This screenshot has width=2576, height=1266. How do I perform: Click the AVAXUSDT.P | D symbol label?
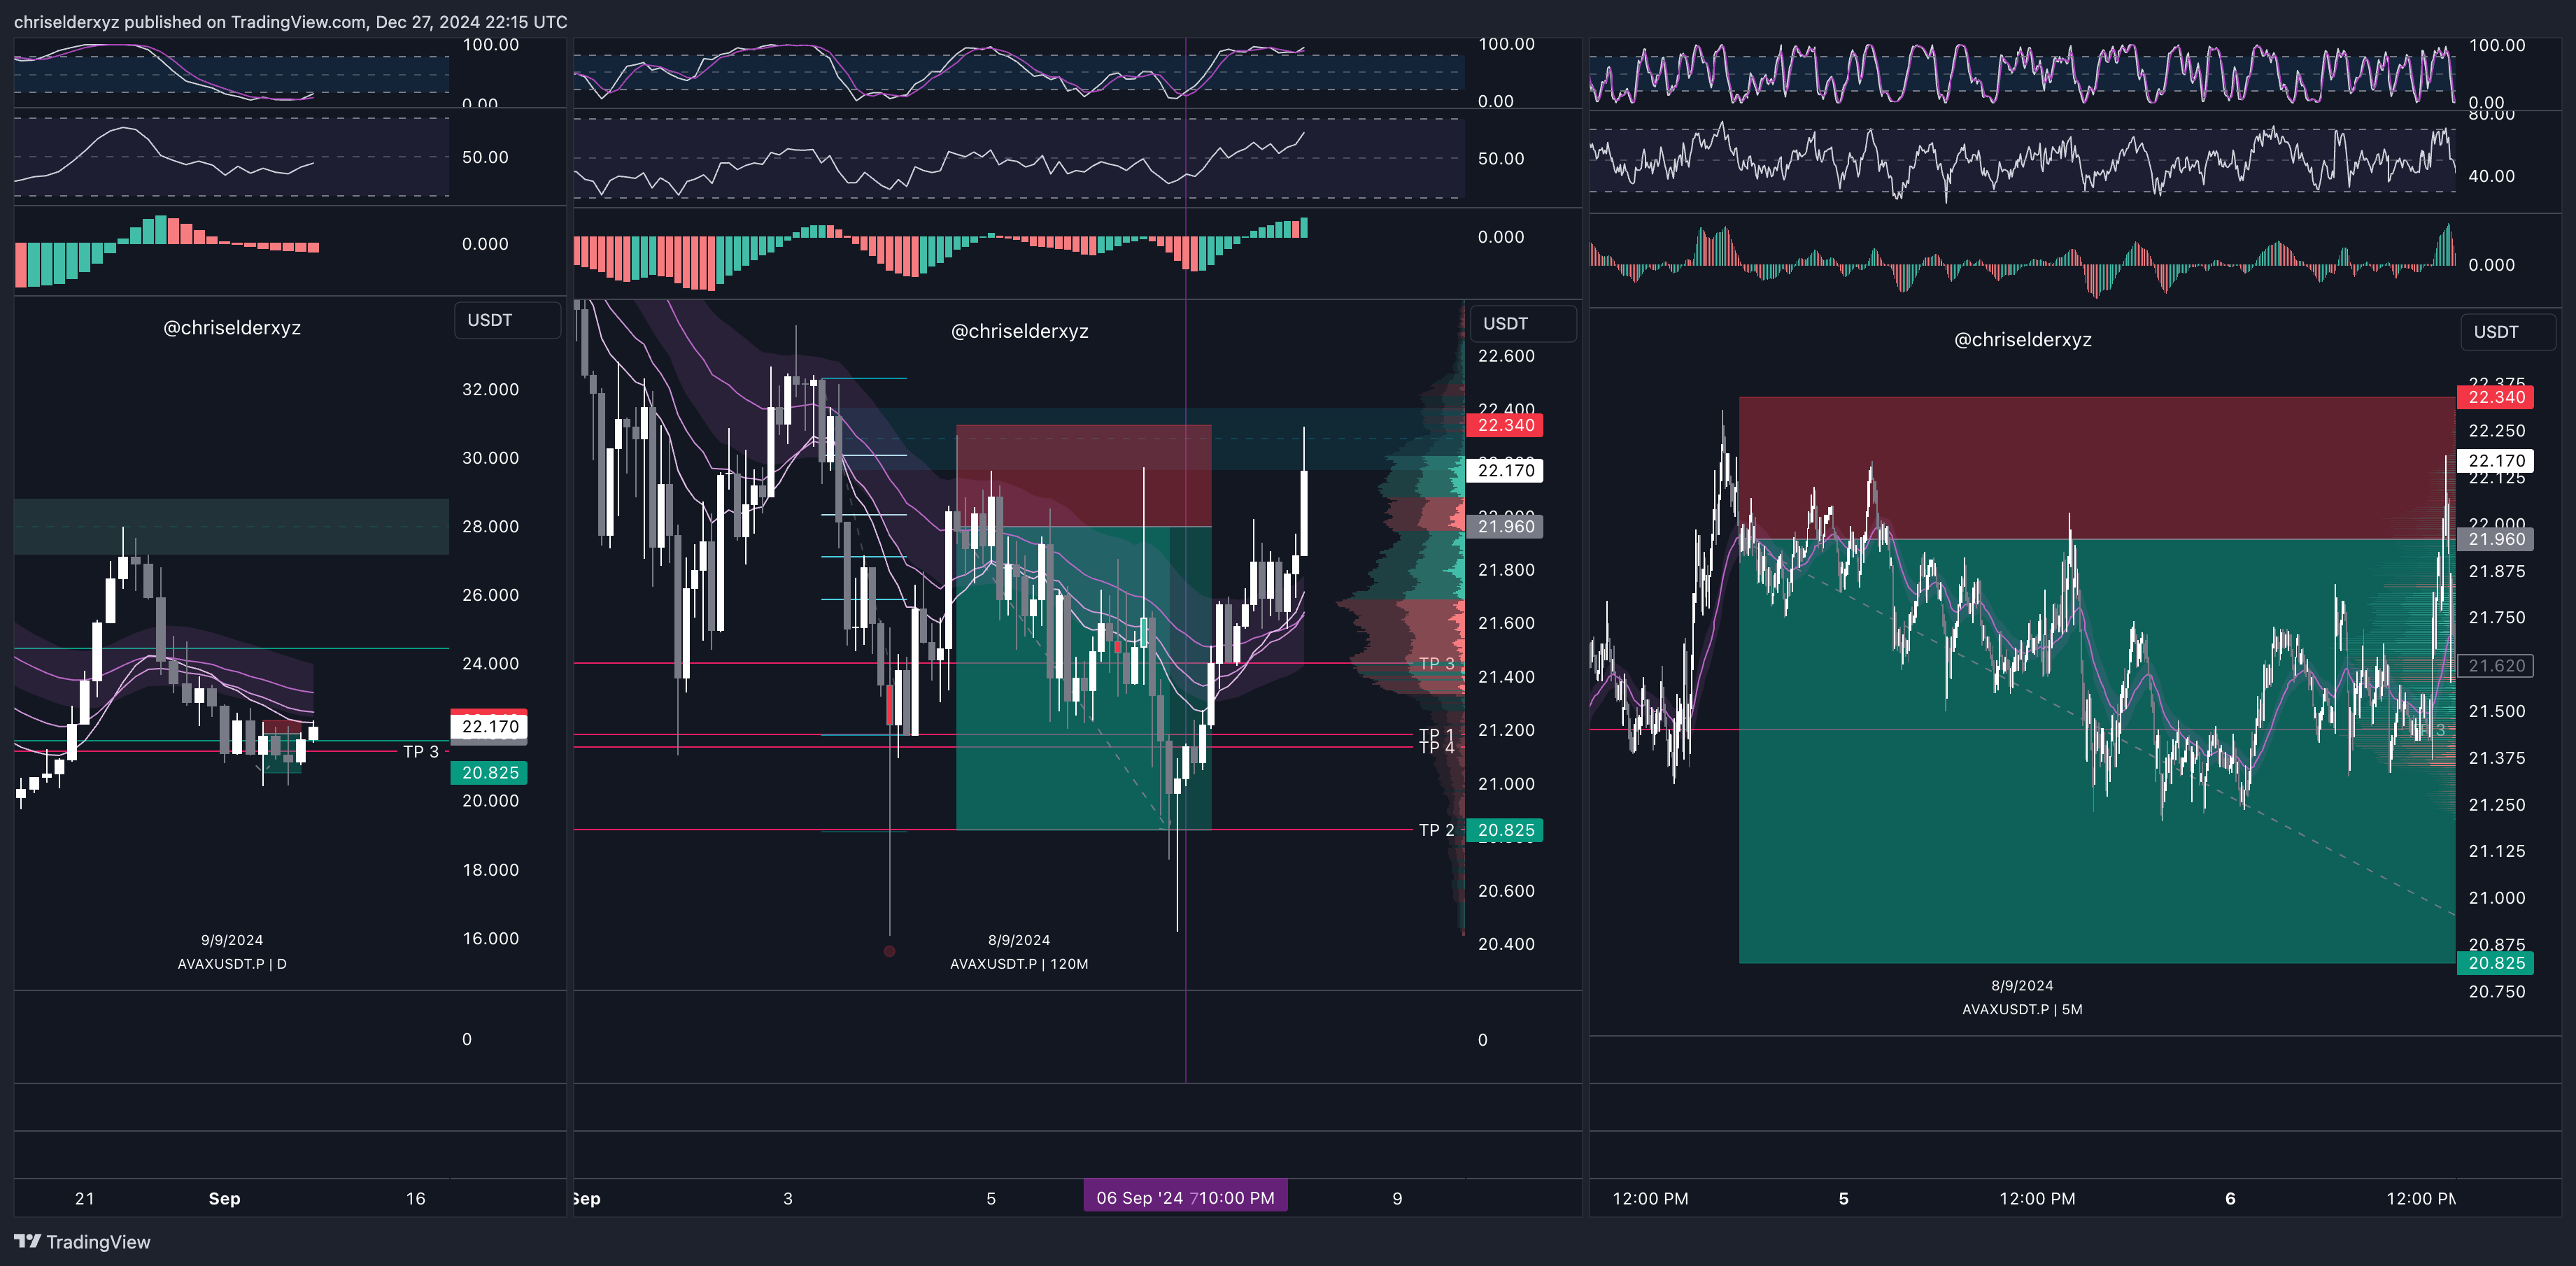click(232, 964)
